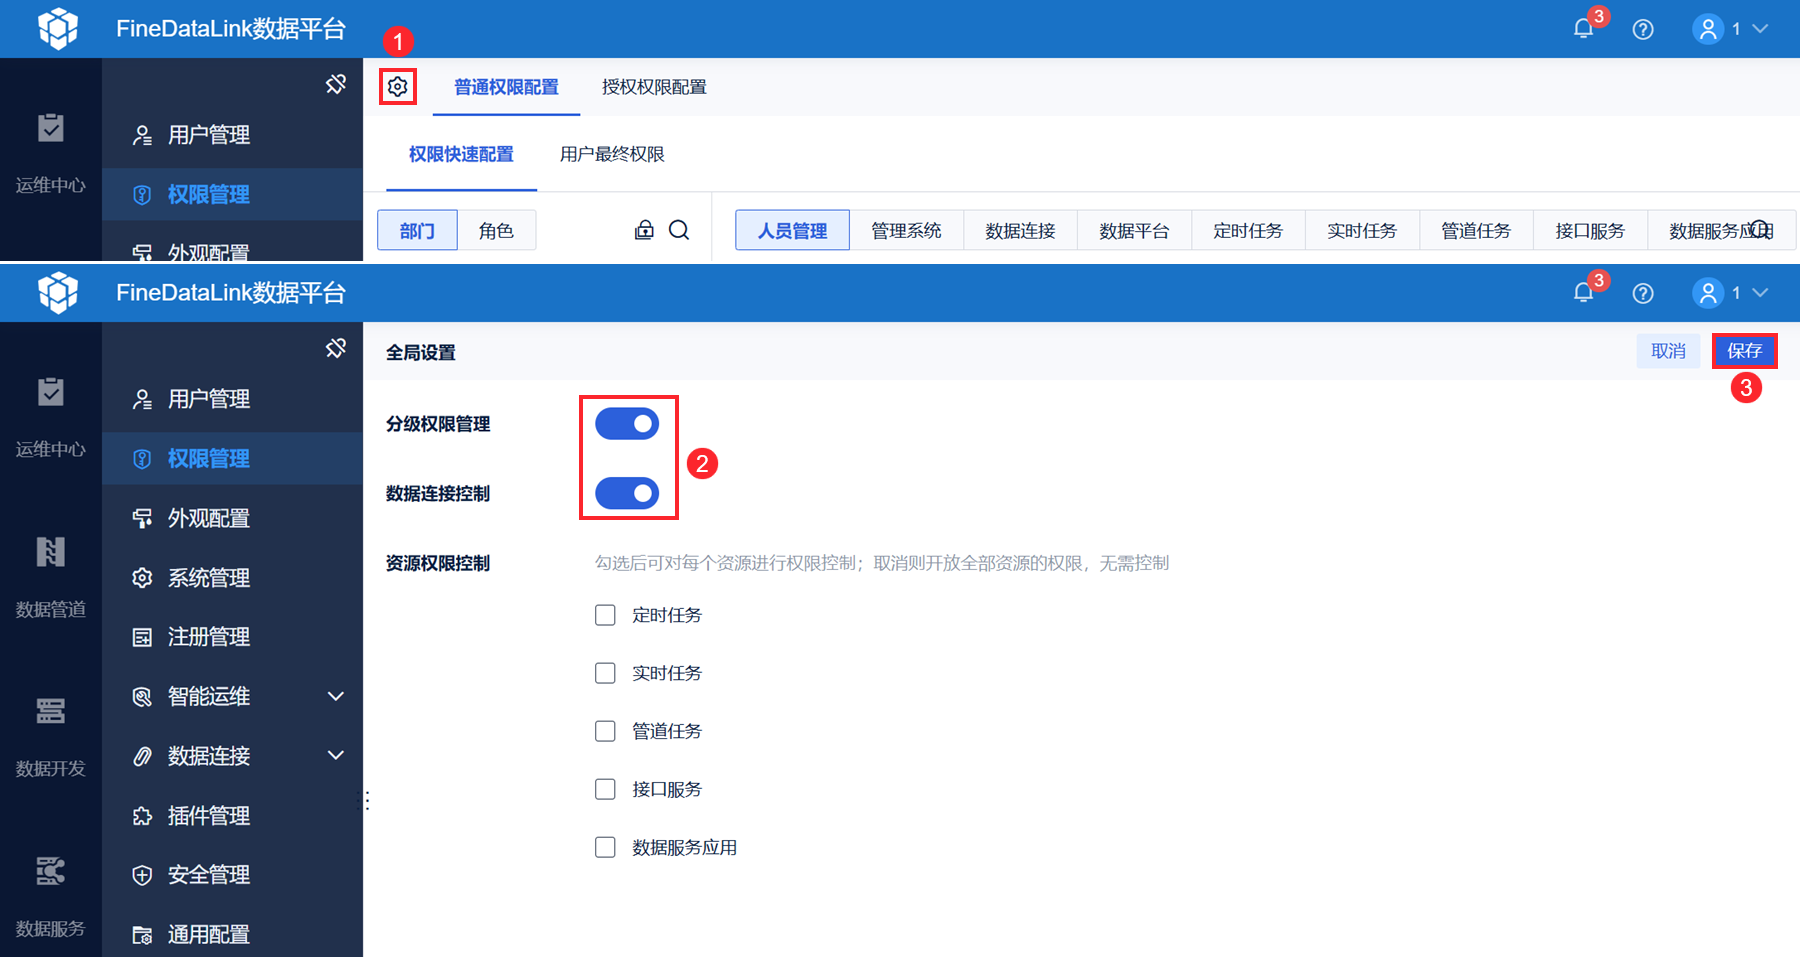Expand the 智能运维 menu chevron
The height and width of the screenshot is (957, 1800).
(x=336, y=696)
